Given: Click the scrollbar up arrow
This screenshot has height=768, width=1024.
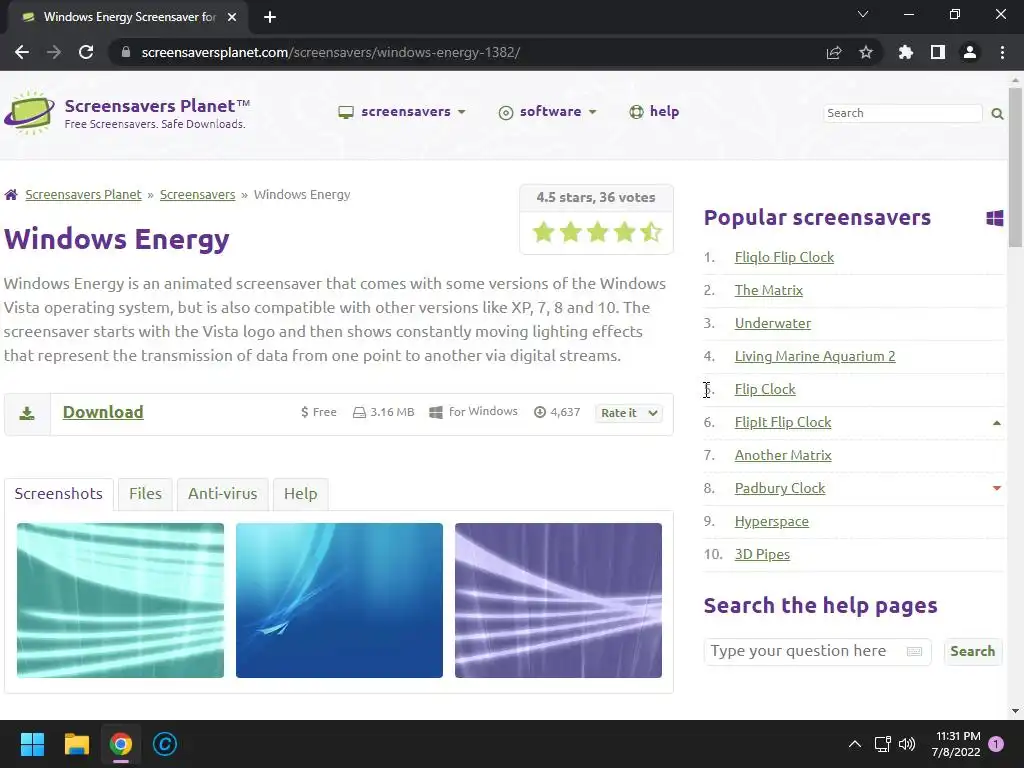Looking at the screenshot, I should 1015,80.
